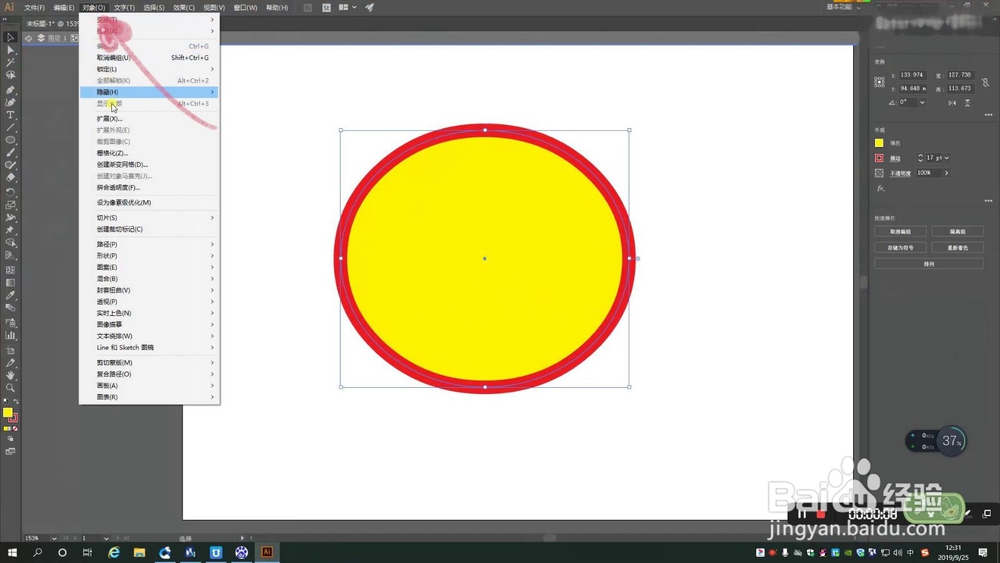Toggle constrain width and height proportions

coord(985,82)
